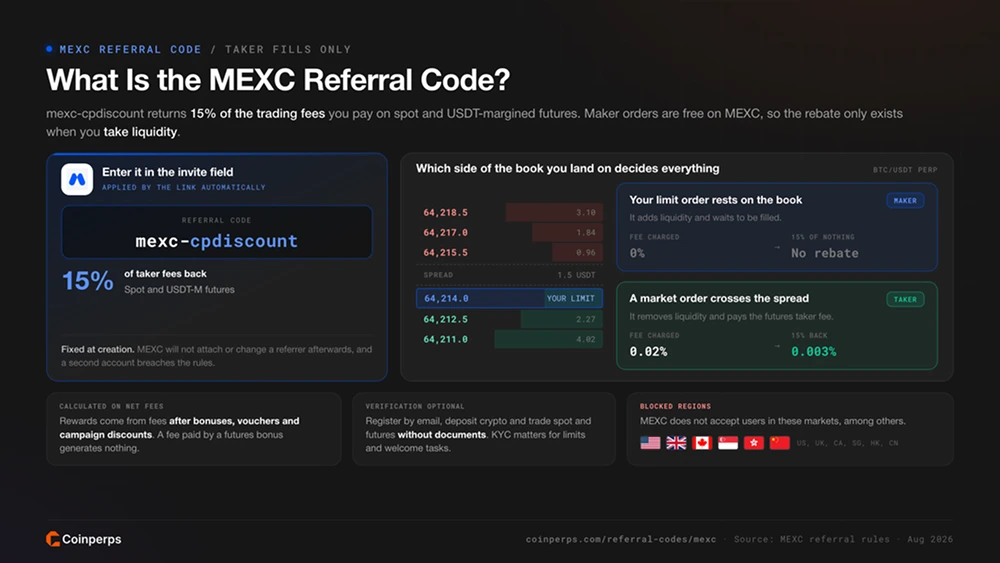Click the text 'of taker fees back'

point(165,274)
